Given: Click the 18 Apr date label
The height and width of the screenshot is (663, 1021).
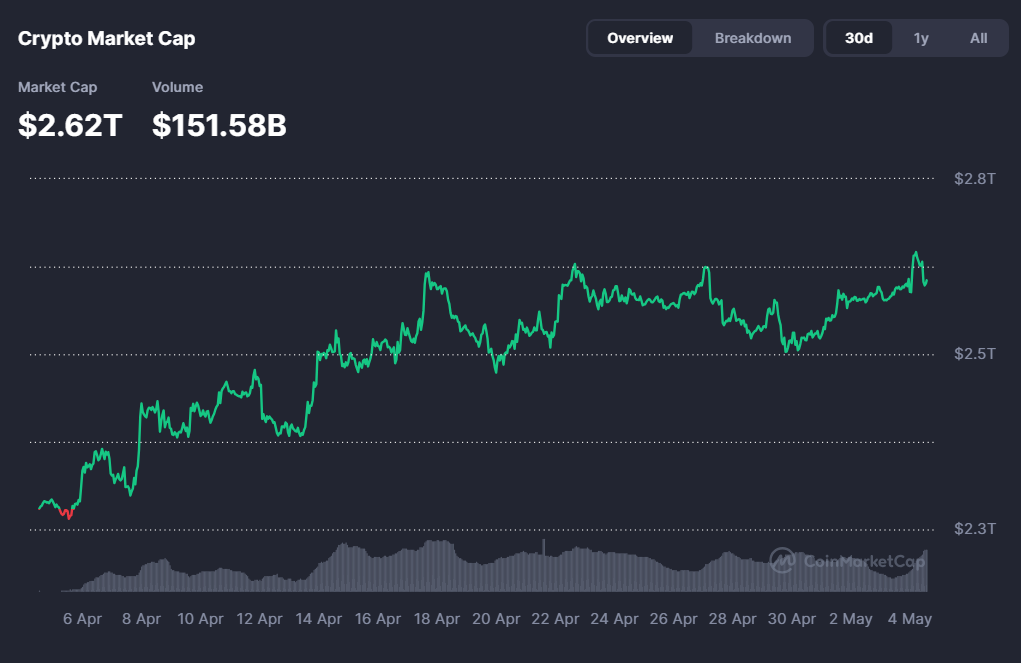Looking at the screenshot, I should [x=437, y=619].
